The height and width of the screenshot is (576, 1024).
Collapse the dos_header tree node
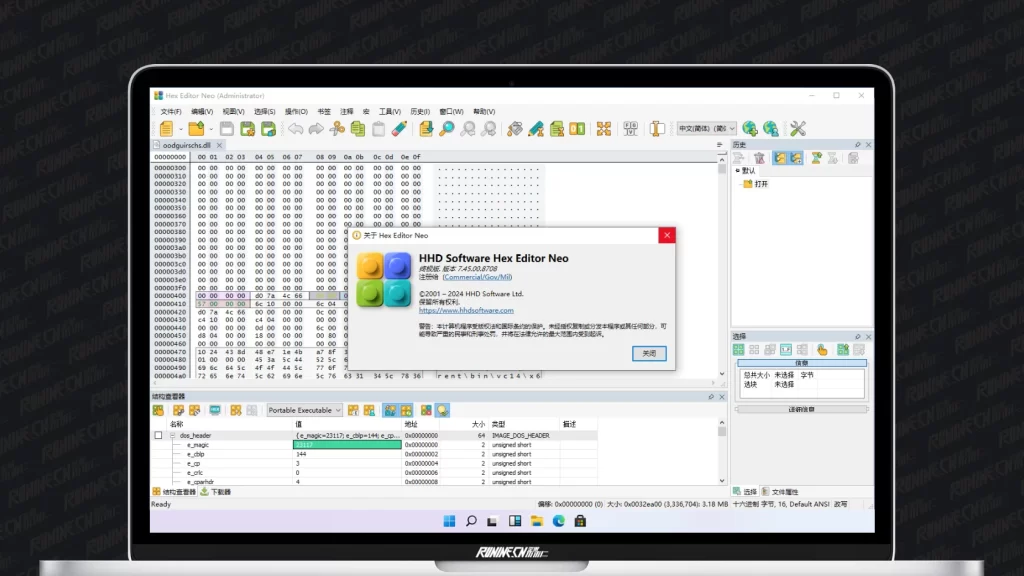click(172, 436)
